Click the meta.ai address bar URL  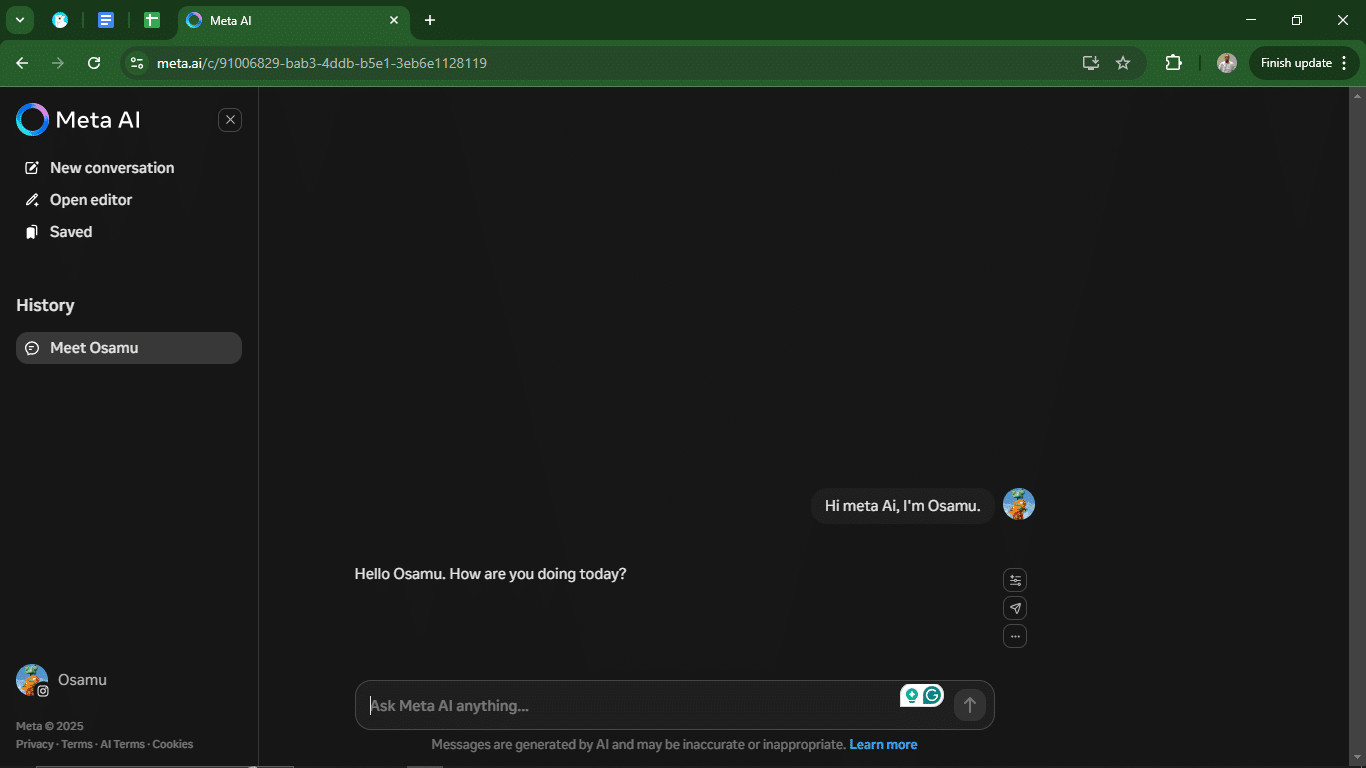[322, 63]
